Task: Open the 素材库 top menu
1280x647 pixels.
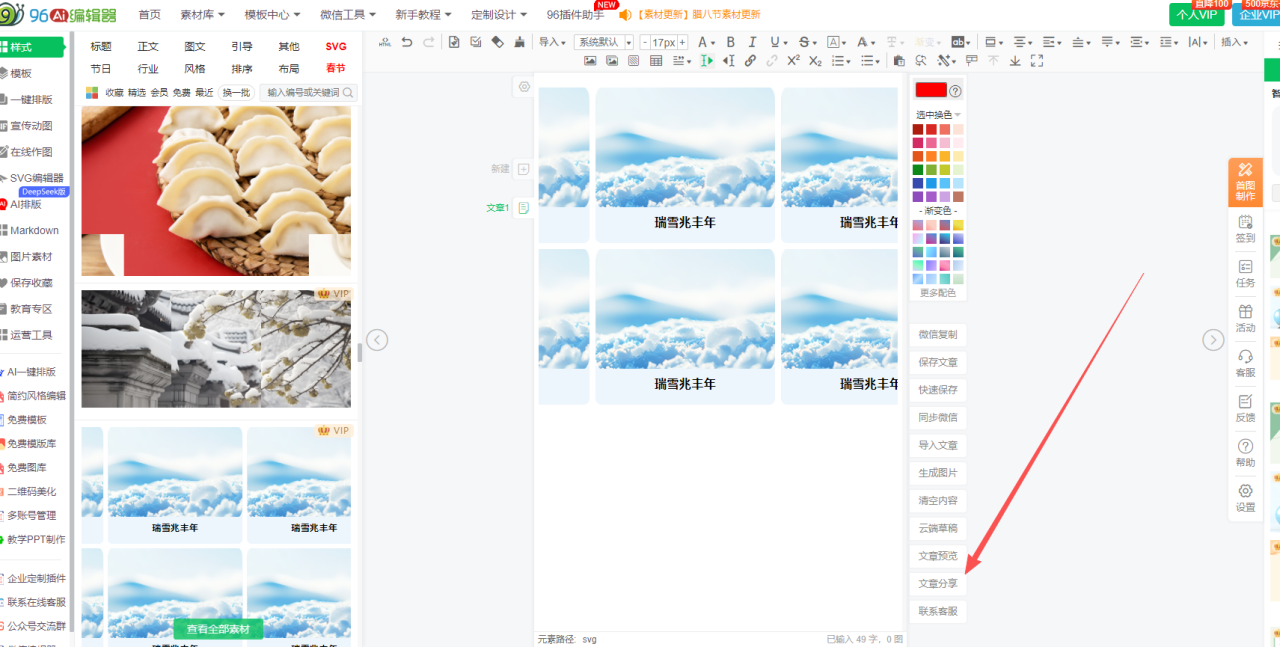Action: pyautogui.click(x=202, y=15)
